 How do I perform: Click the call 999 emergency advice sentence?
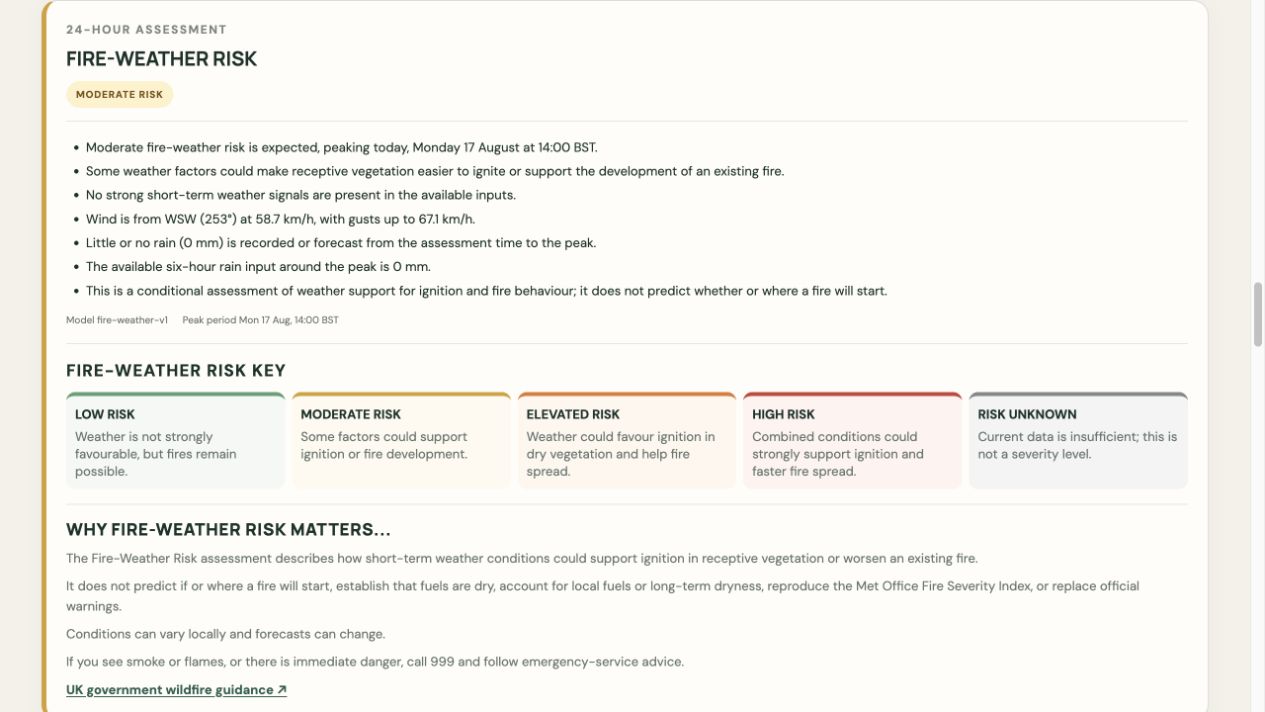375,662
